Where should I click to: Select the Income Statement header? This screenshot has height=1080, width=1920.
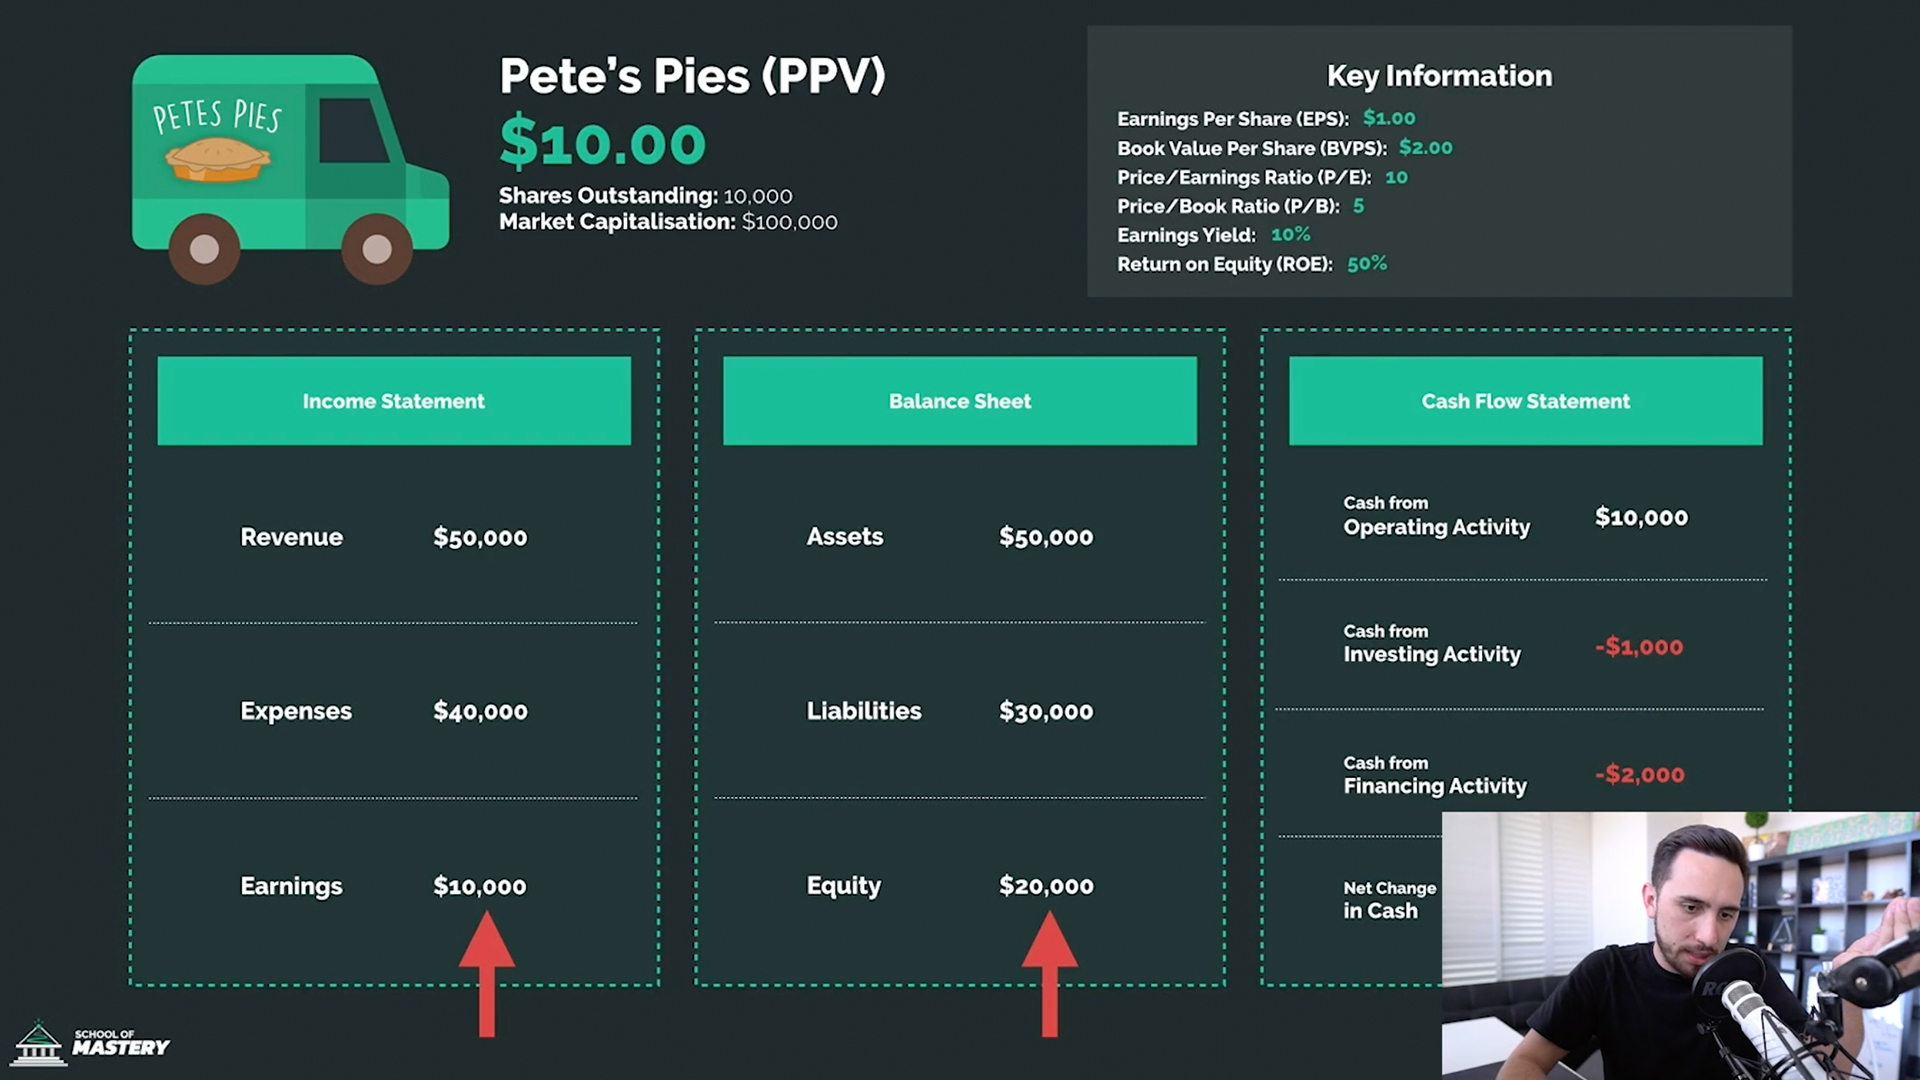pos(394,401)
